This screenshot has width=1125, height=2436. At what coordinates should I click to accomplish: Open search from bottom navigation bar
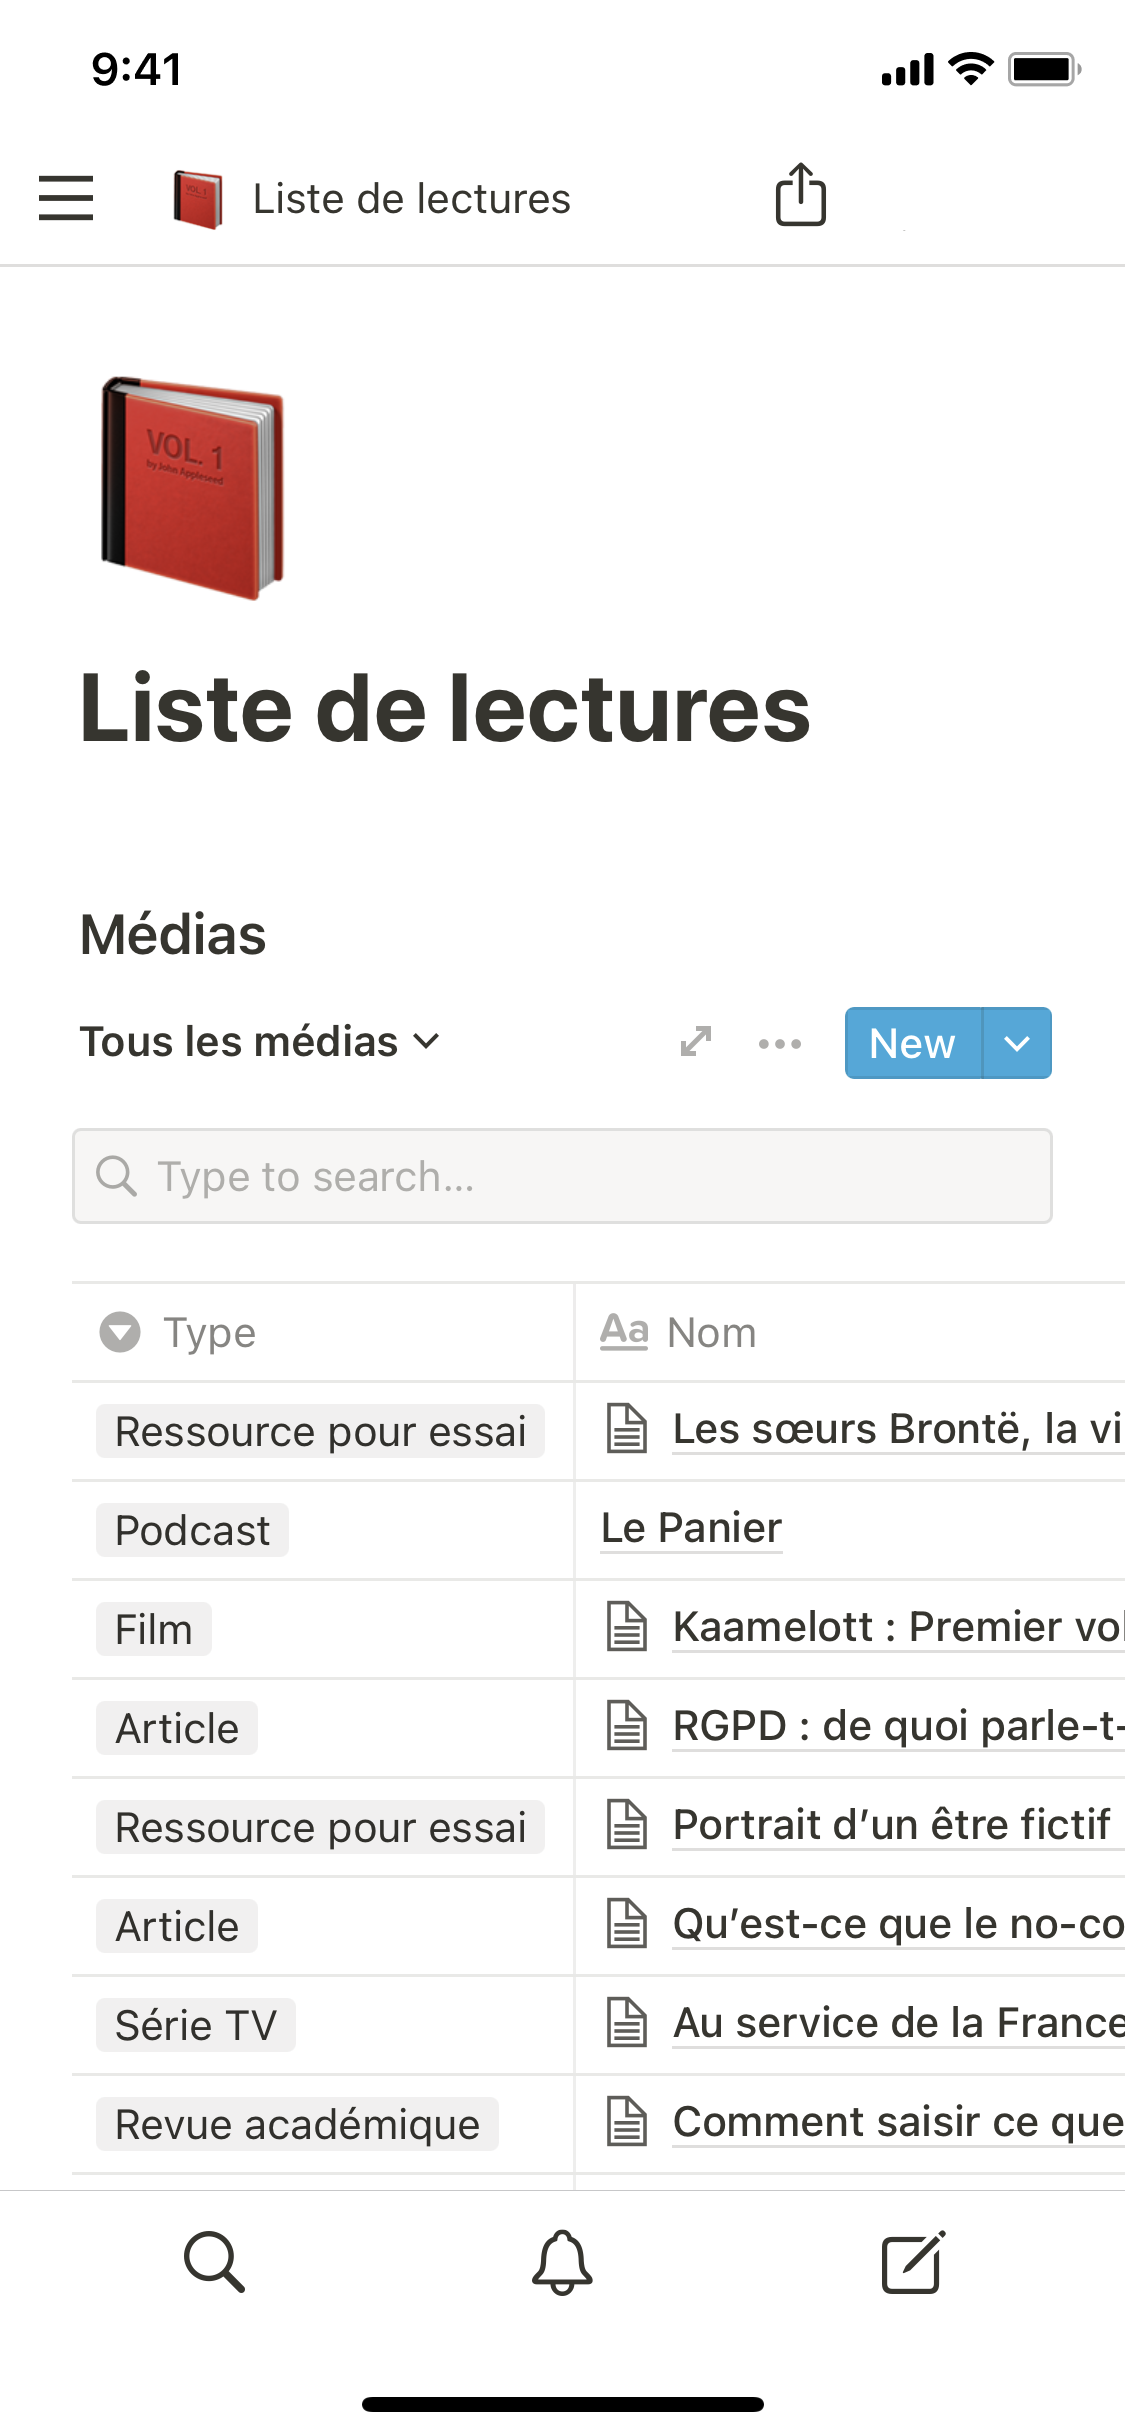click(214, 2262)
